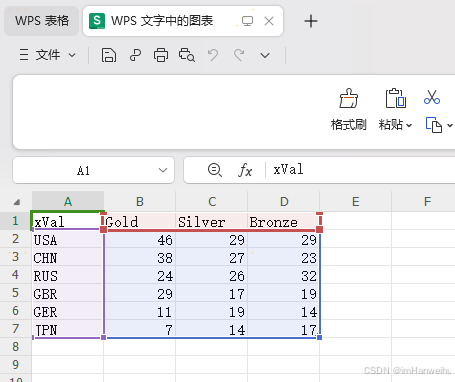Click the green S spreadsheet tab icon
This screenshot has height=382, width=455.
(x=97, y=21)
